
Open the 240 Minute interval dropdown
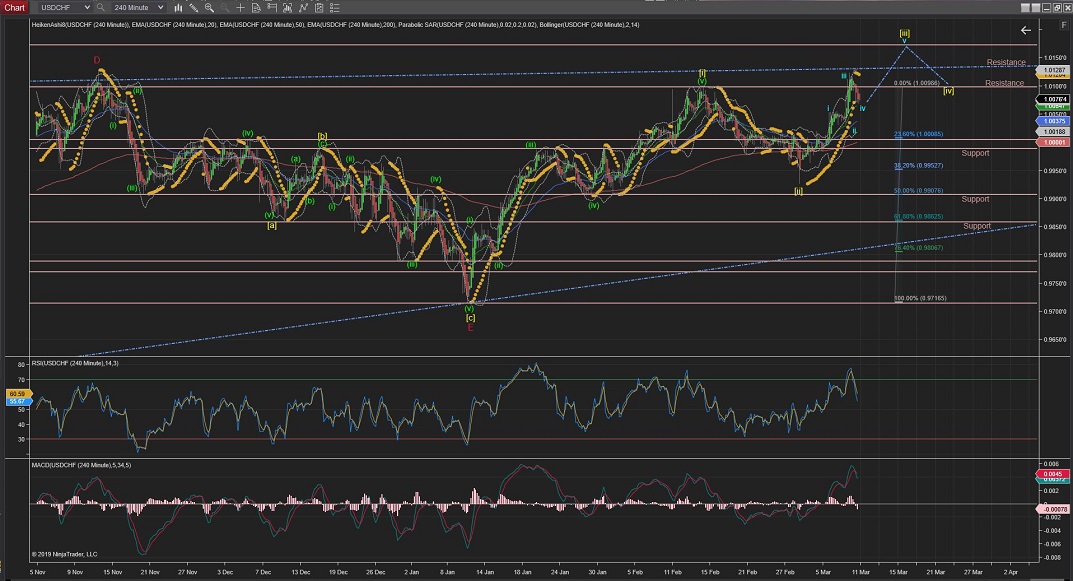point(138,8)
